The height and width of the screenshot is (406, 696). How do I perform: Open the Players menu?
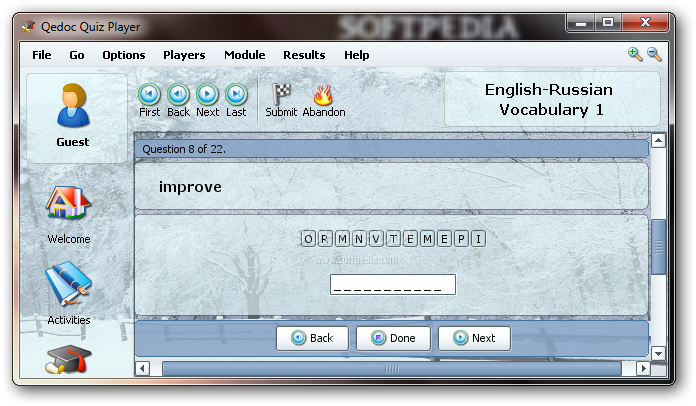tap(184, 55)
